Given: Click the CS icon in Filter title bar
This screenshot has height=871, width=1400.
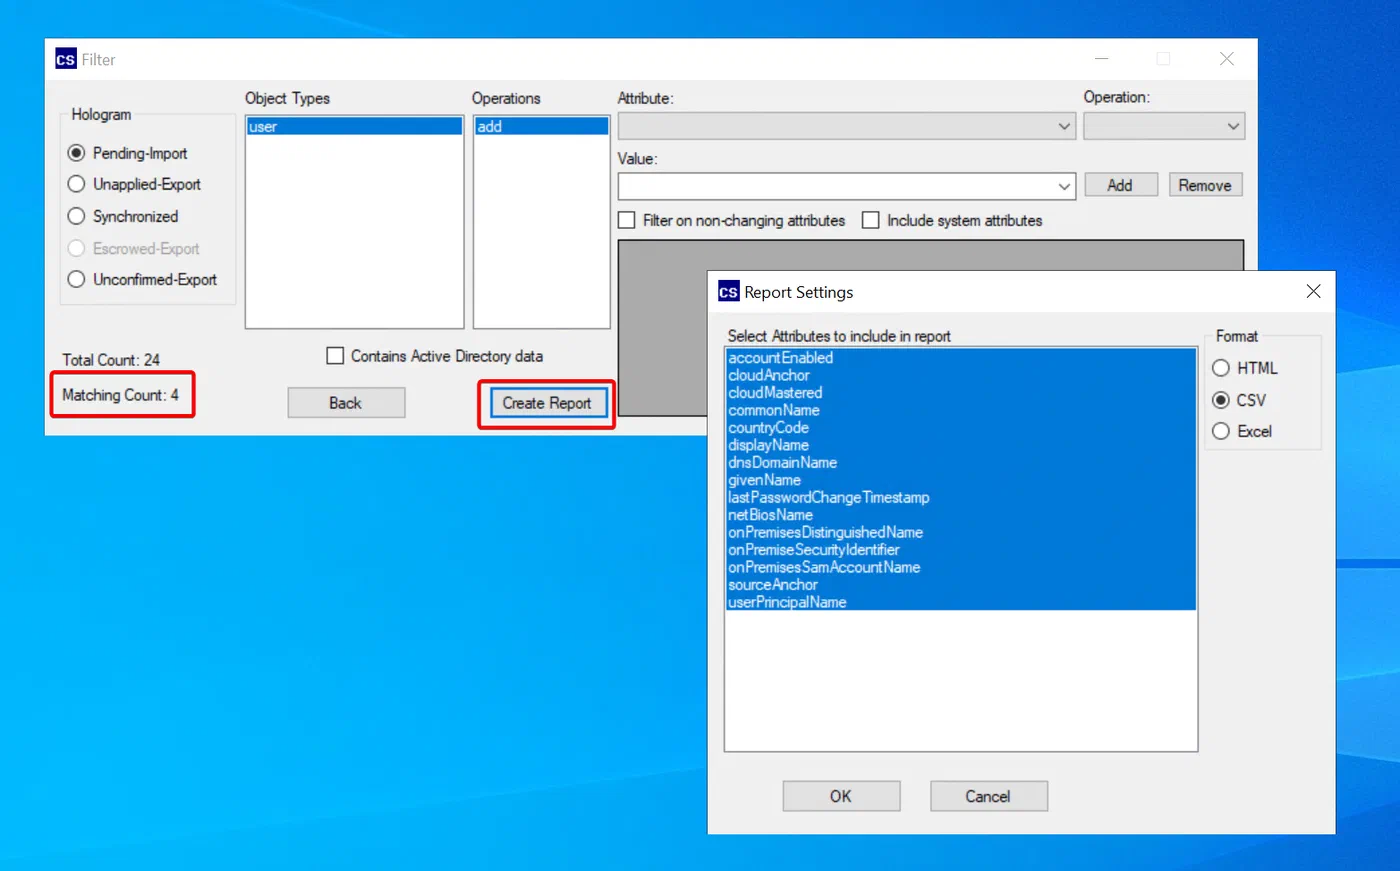Looking at the screenshot, I should tap(66, 60).
